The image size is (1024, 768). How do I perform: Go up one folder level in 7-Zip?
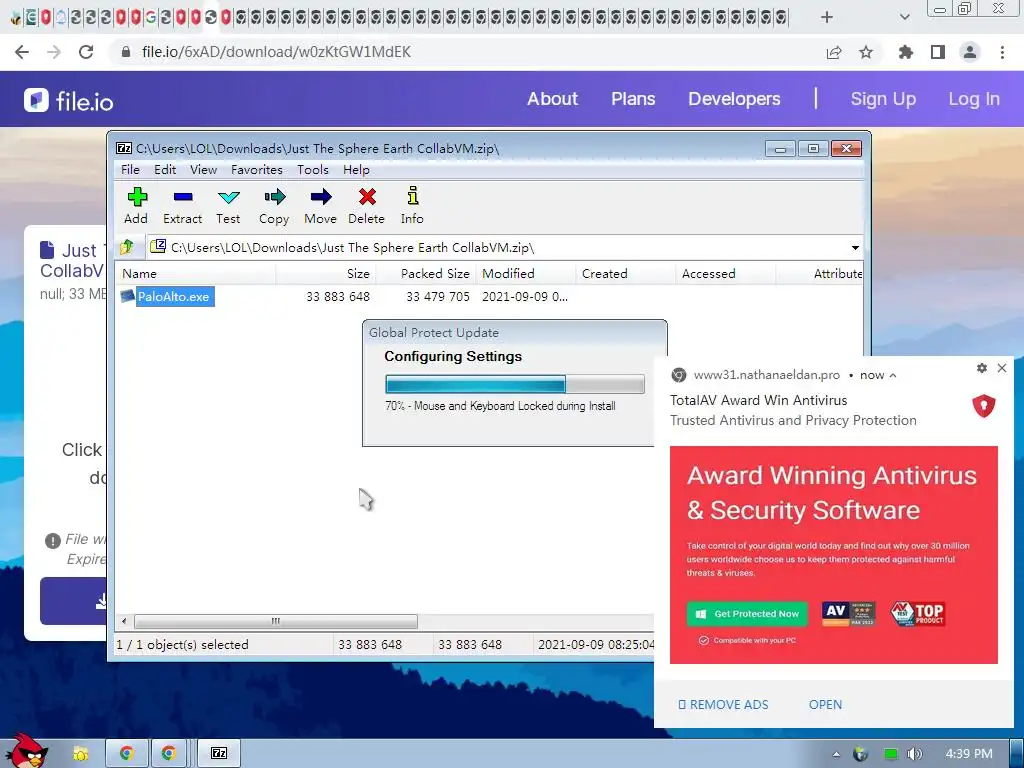[x=127, y=247]
